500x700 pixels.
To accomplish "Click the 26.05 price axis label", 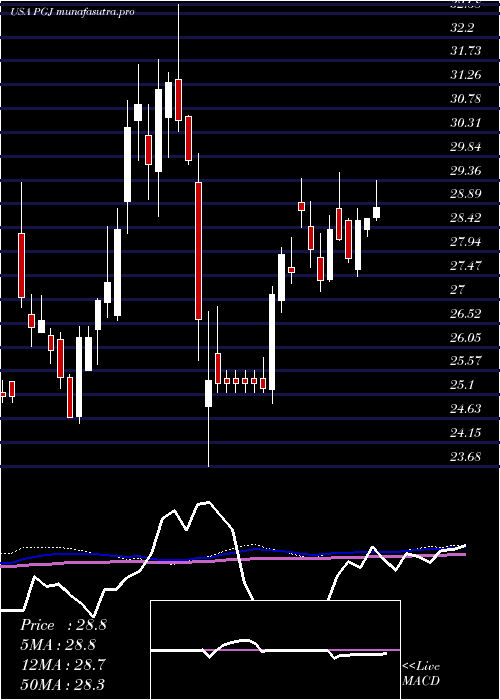I will tap(466, 338).
